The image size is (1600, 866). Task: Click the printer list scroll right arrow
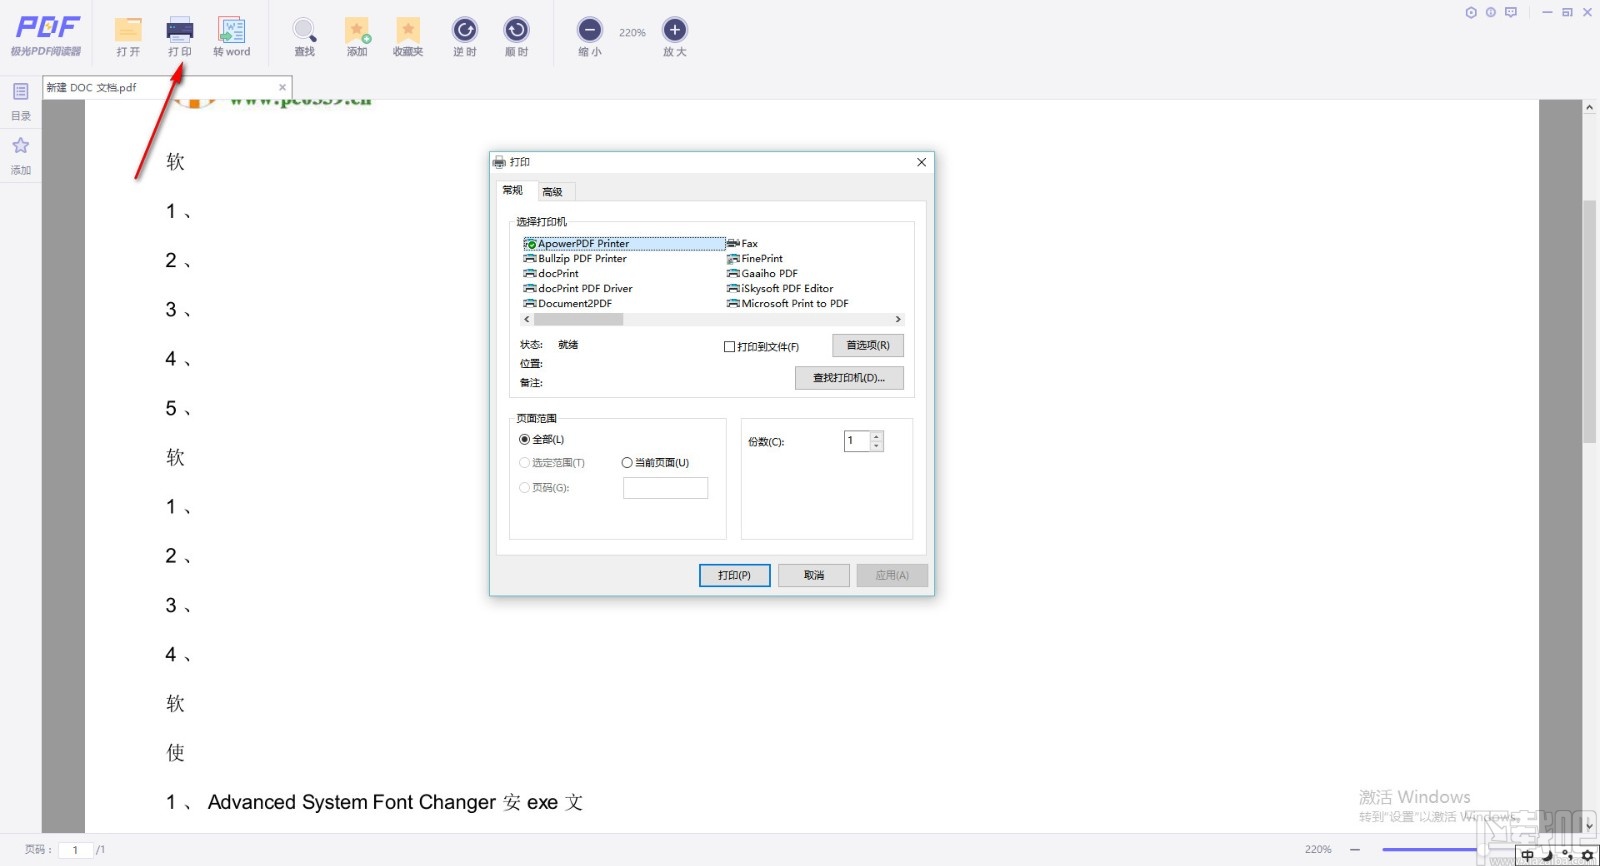pos(898,319)
